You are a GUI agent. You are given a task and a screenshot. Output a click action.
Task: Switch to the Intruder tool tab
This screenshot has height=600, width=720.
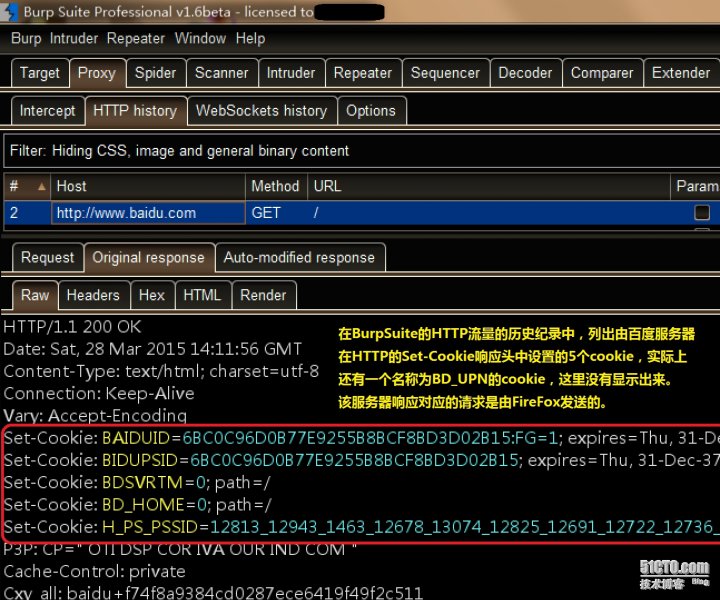pyautogui.click(x=291, y=73)
